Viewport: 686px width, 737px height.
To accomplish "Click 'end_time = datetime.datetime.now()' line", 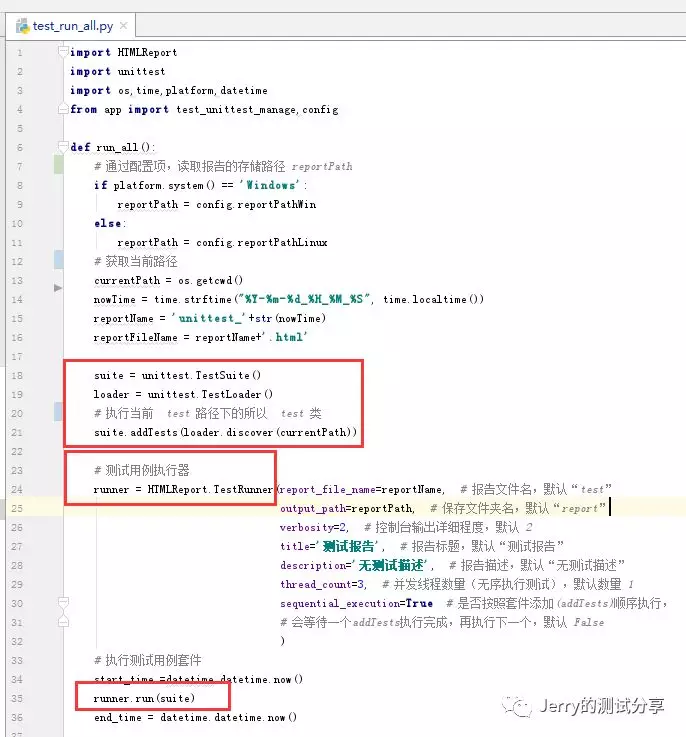I will point(195,717).
